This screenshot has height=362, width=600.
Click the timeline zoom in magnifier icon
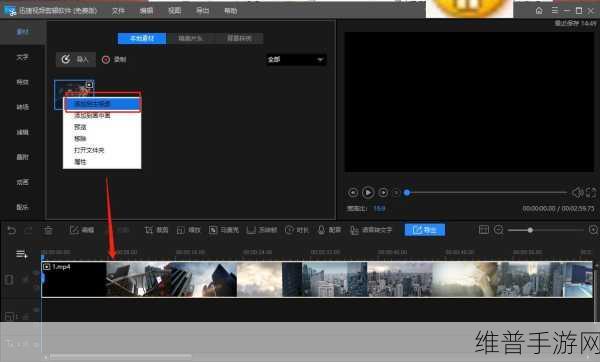click(x=593, y=230)
